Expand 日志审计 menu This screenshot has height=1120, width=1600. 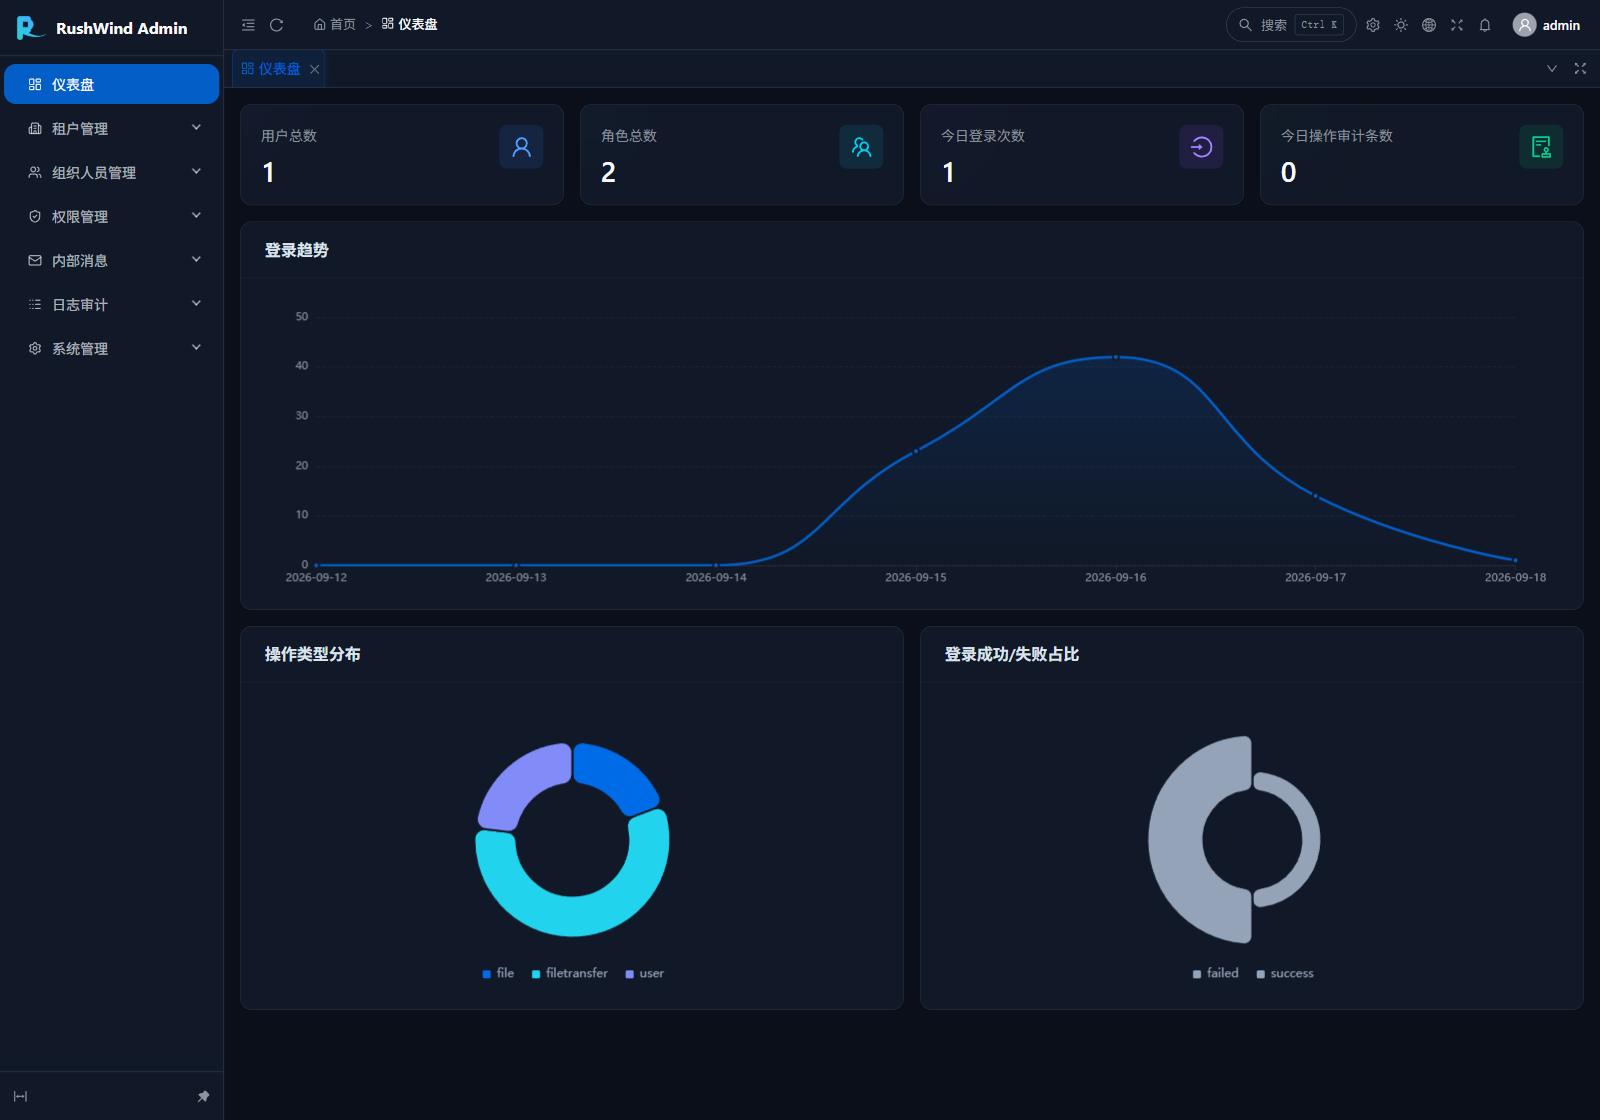tap(112, 304)
